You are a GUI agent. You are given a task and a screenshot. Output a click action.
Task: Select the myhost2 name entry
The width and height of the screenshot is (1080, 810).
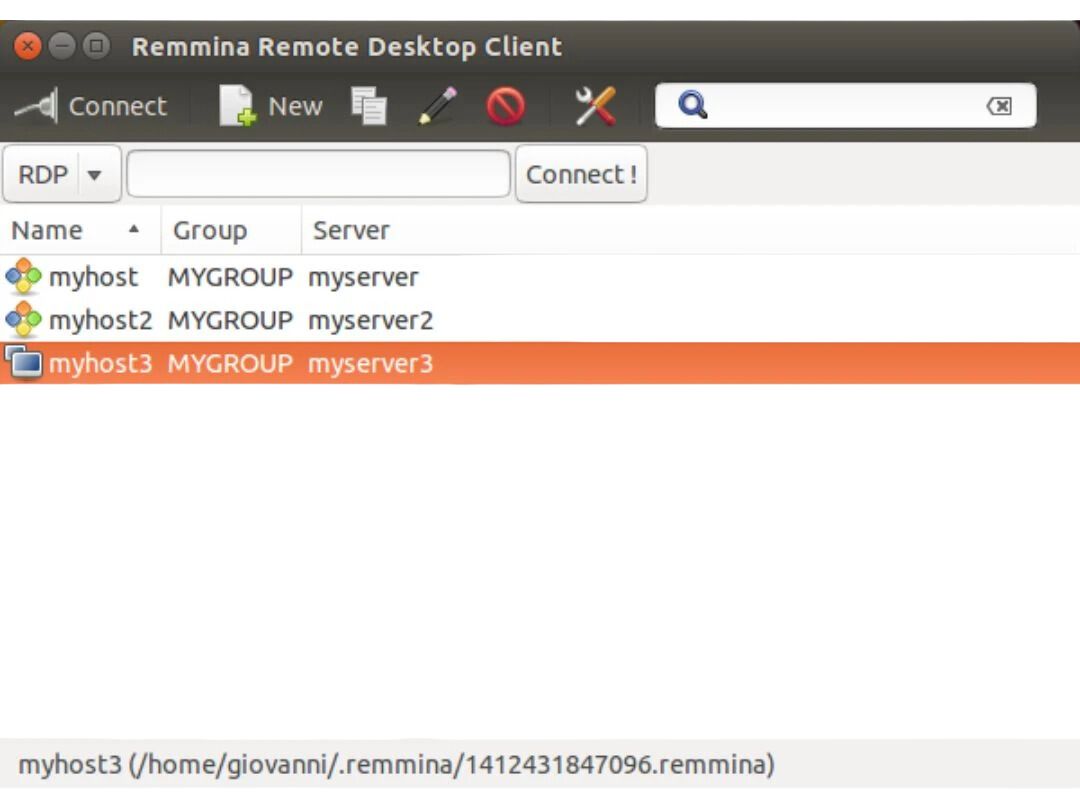tap(101, 320)
